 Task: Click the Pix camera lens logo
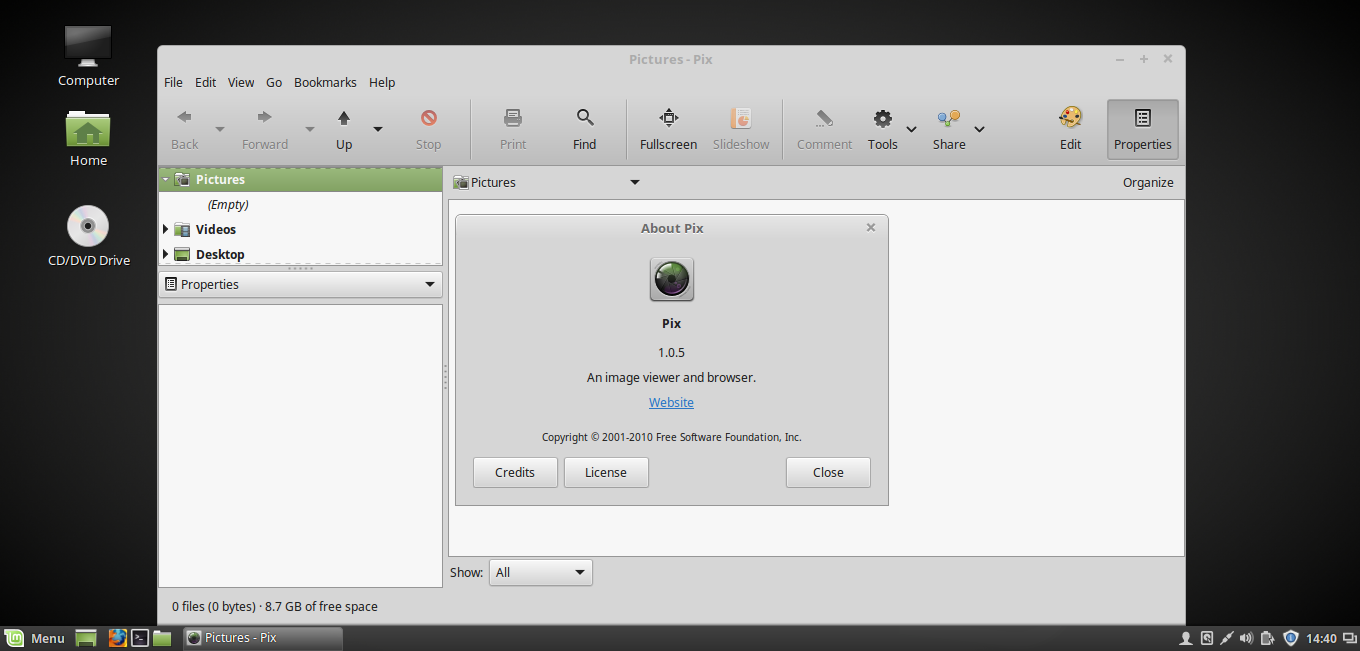click(x=672, y=279)
